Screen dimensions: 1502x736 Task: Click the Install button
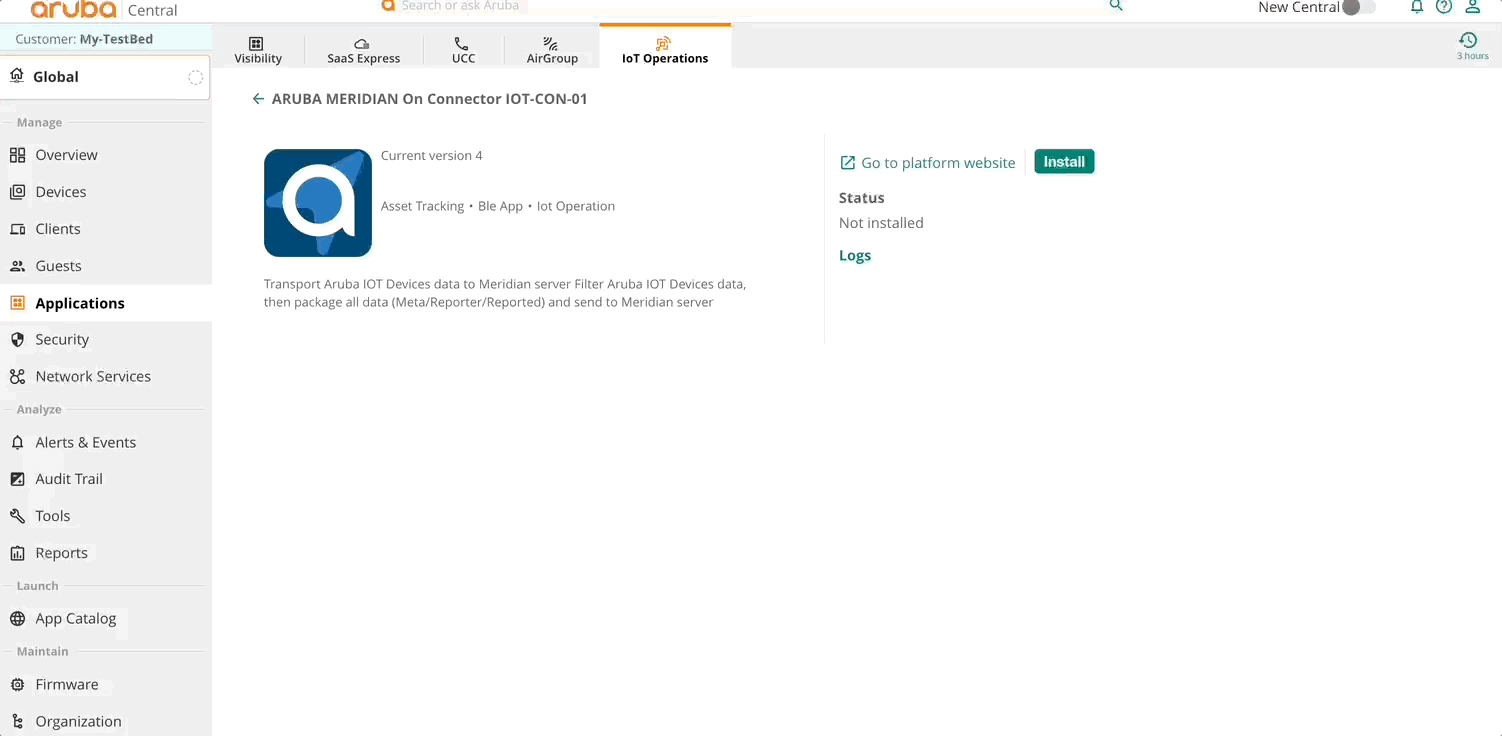1064,162
